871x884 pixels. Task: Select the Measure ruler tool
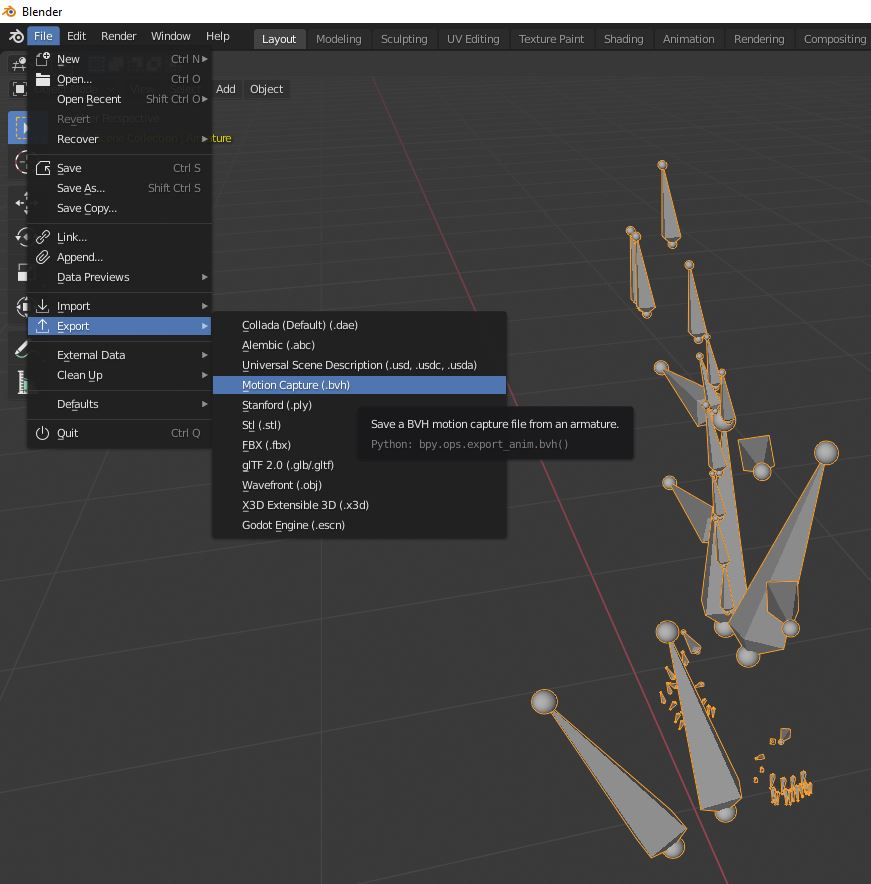[22, 382]
